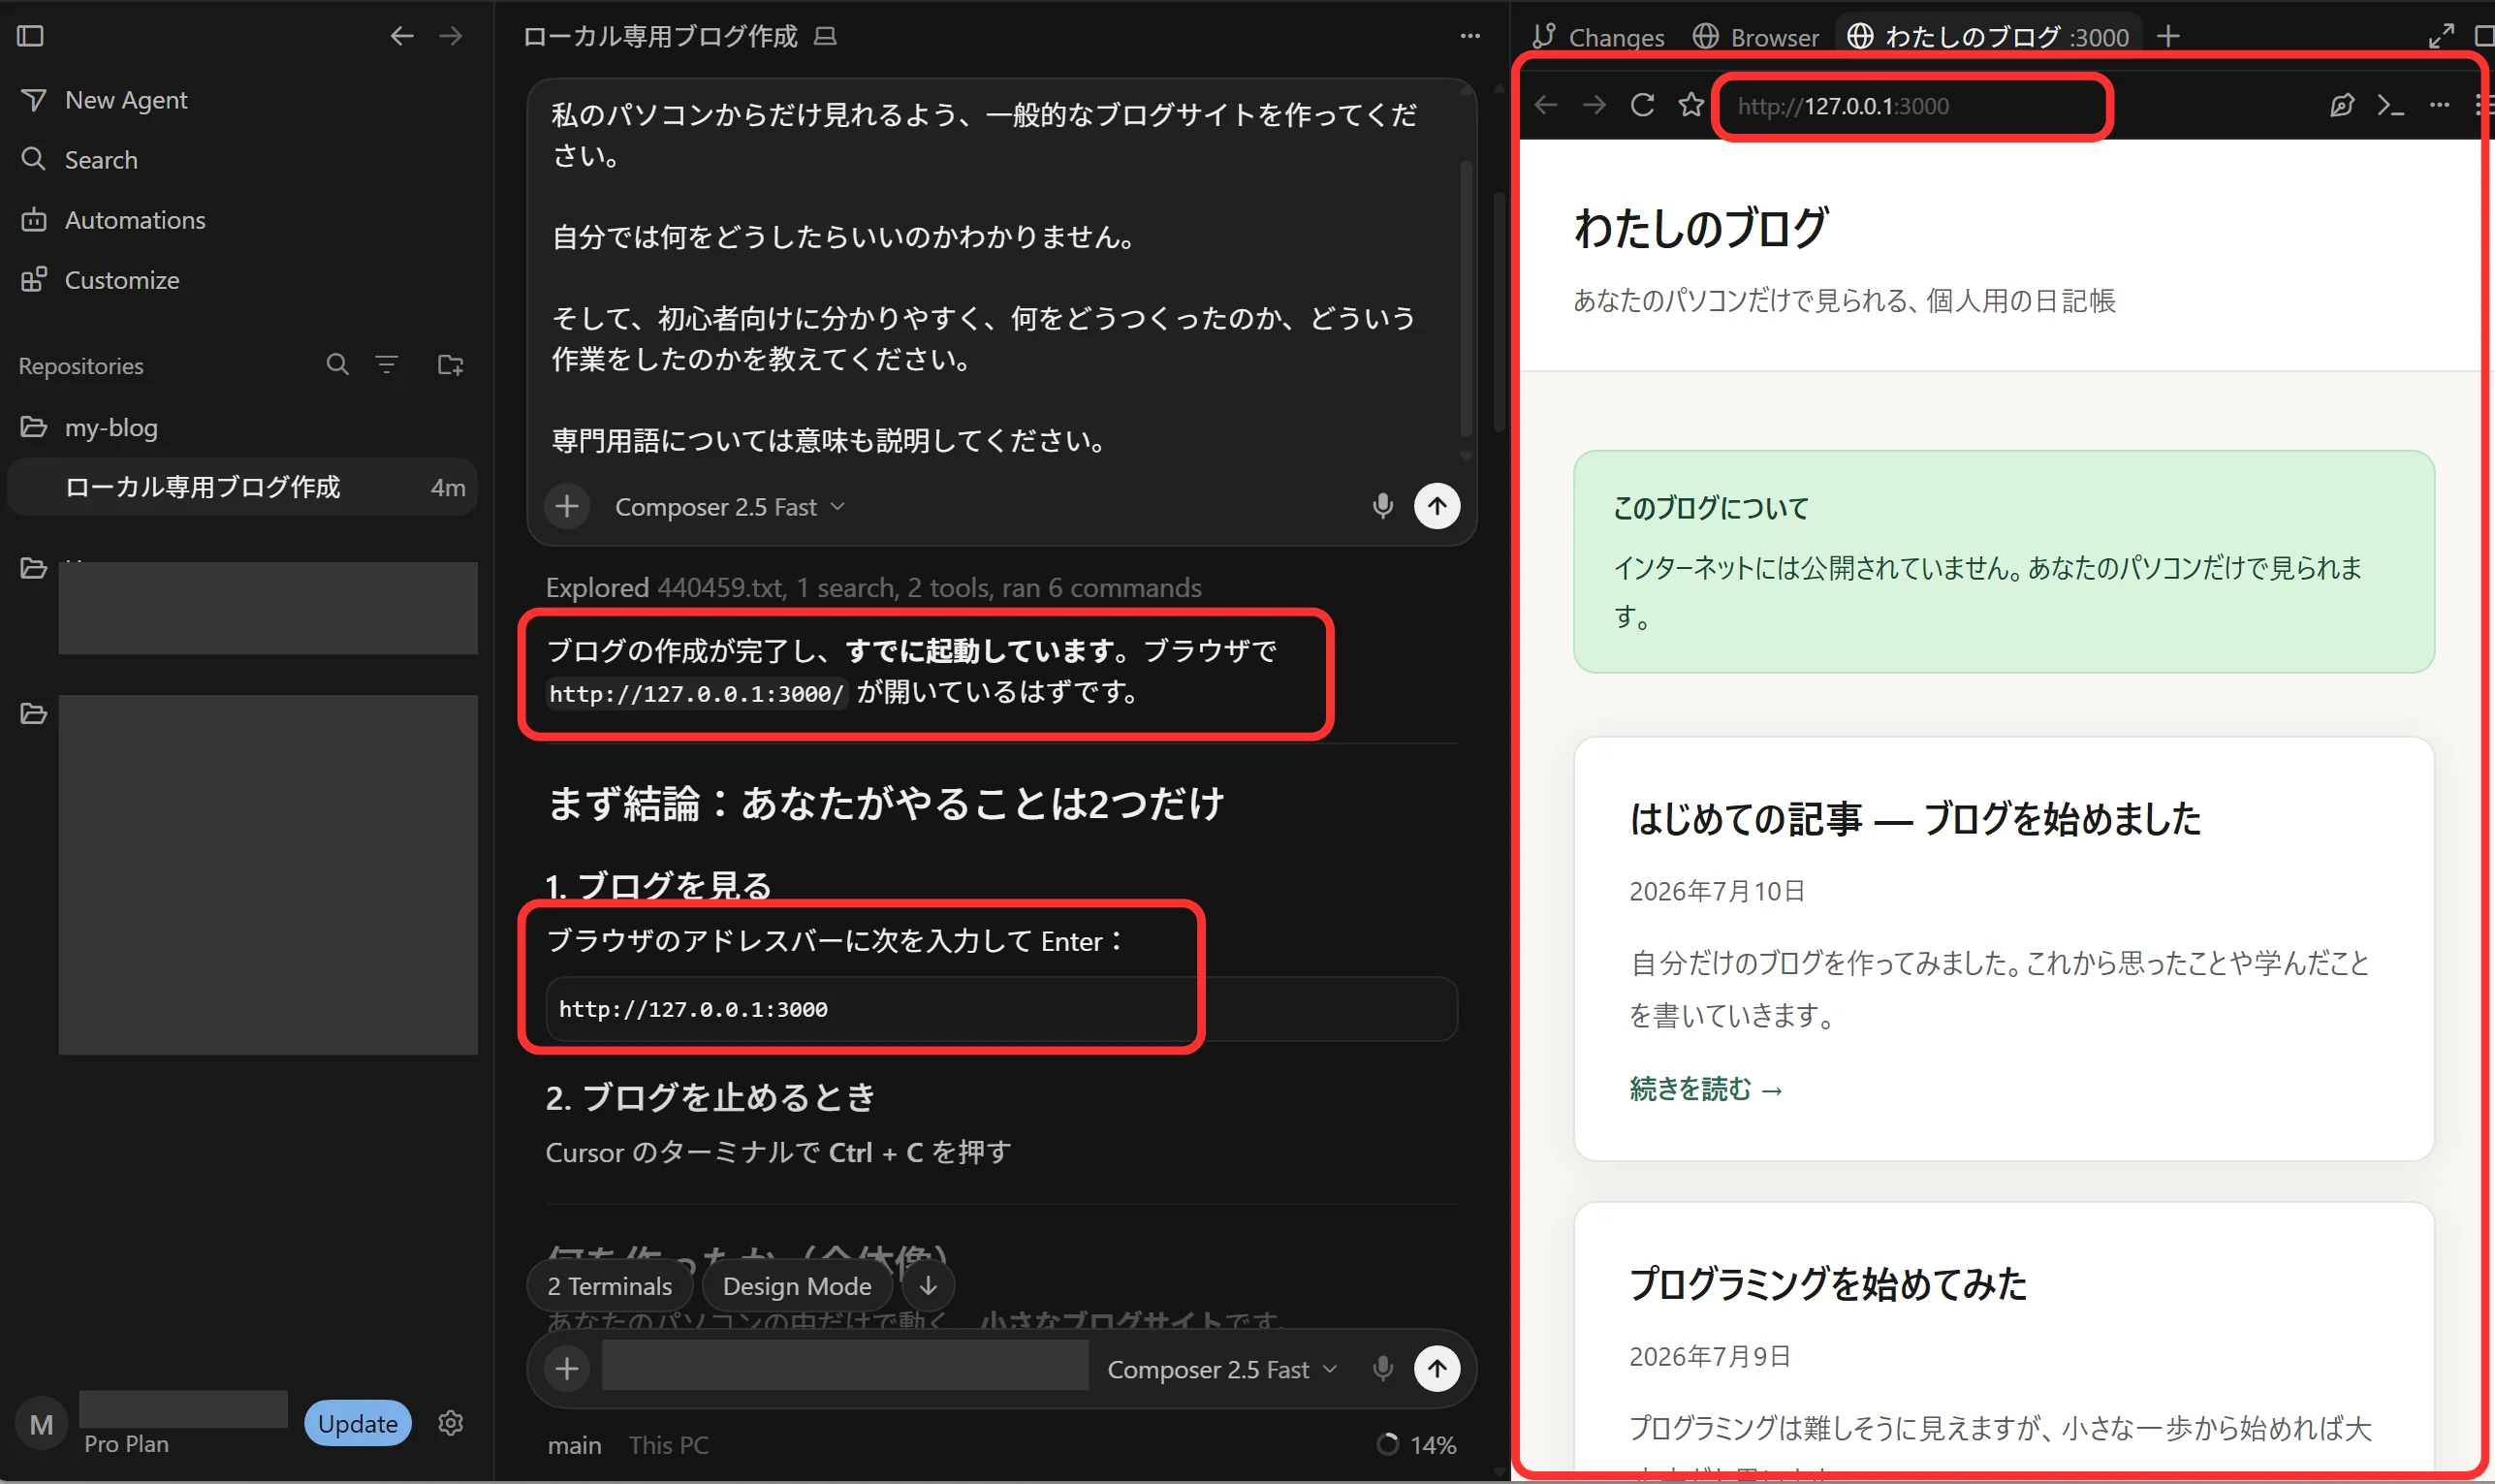Viewport: 2495px width, 1484px height.
Task: Expand the Explored 440459.txt summary
Action: pos(873,588)
